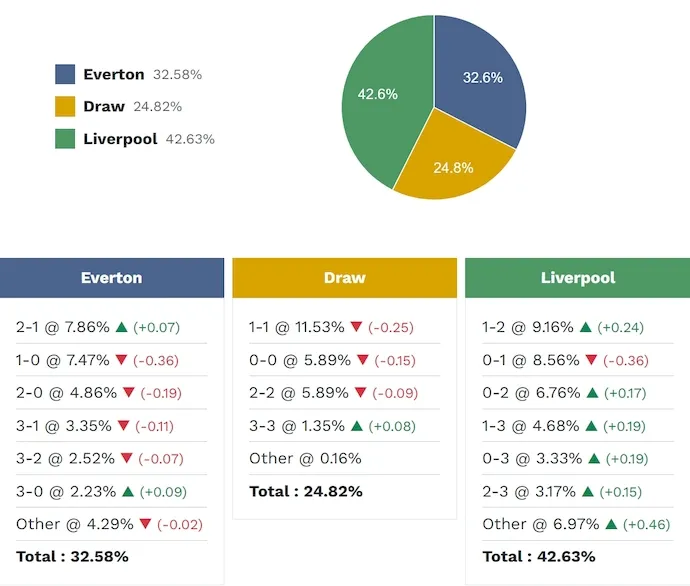690x586 pixels.
Task: Click the yellow Draw legend swatch
Action: (65, 107)
